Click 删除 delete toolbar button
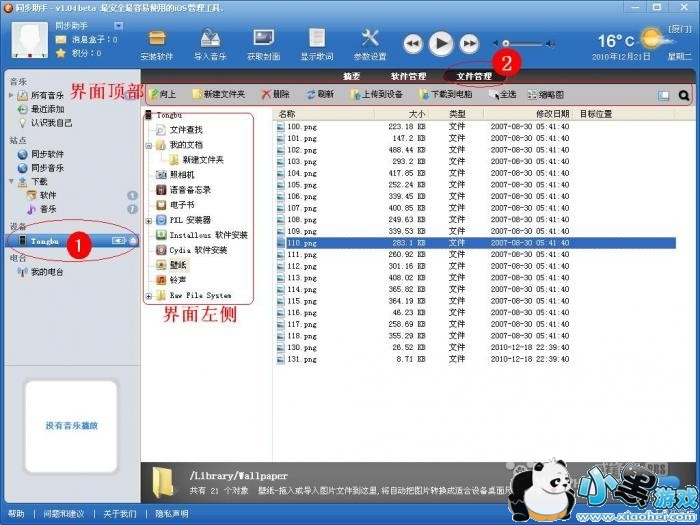The width and height of the screenshot is (700, 525). click(275, 94)
